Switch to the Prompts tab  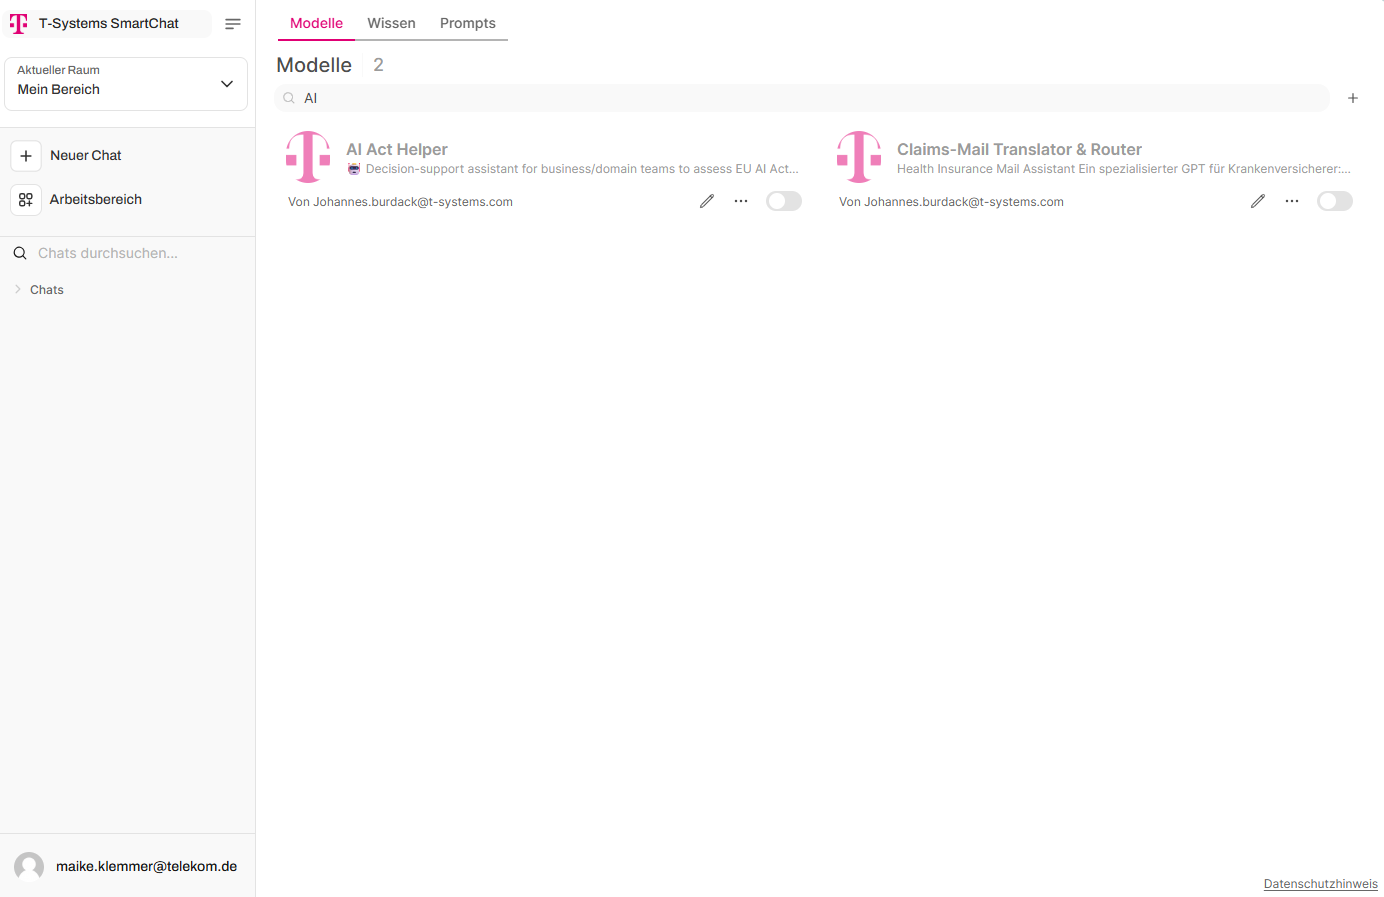[468, 23]
